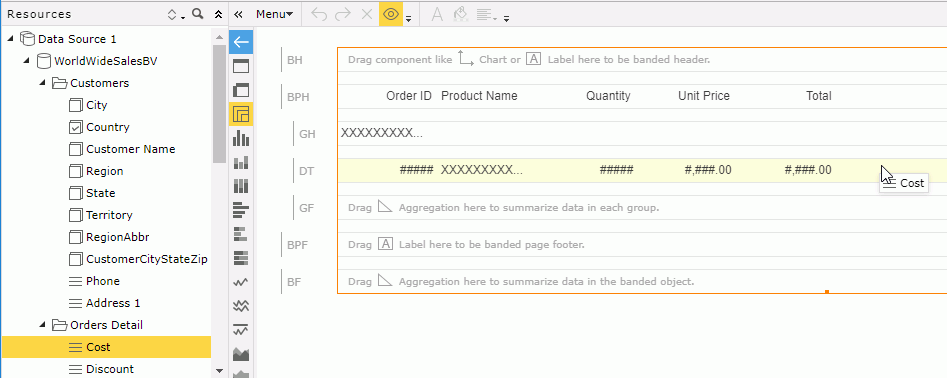Choose the 100% stacked bench chart icon

coord(241,258)
